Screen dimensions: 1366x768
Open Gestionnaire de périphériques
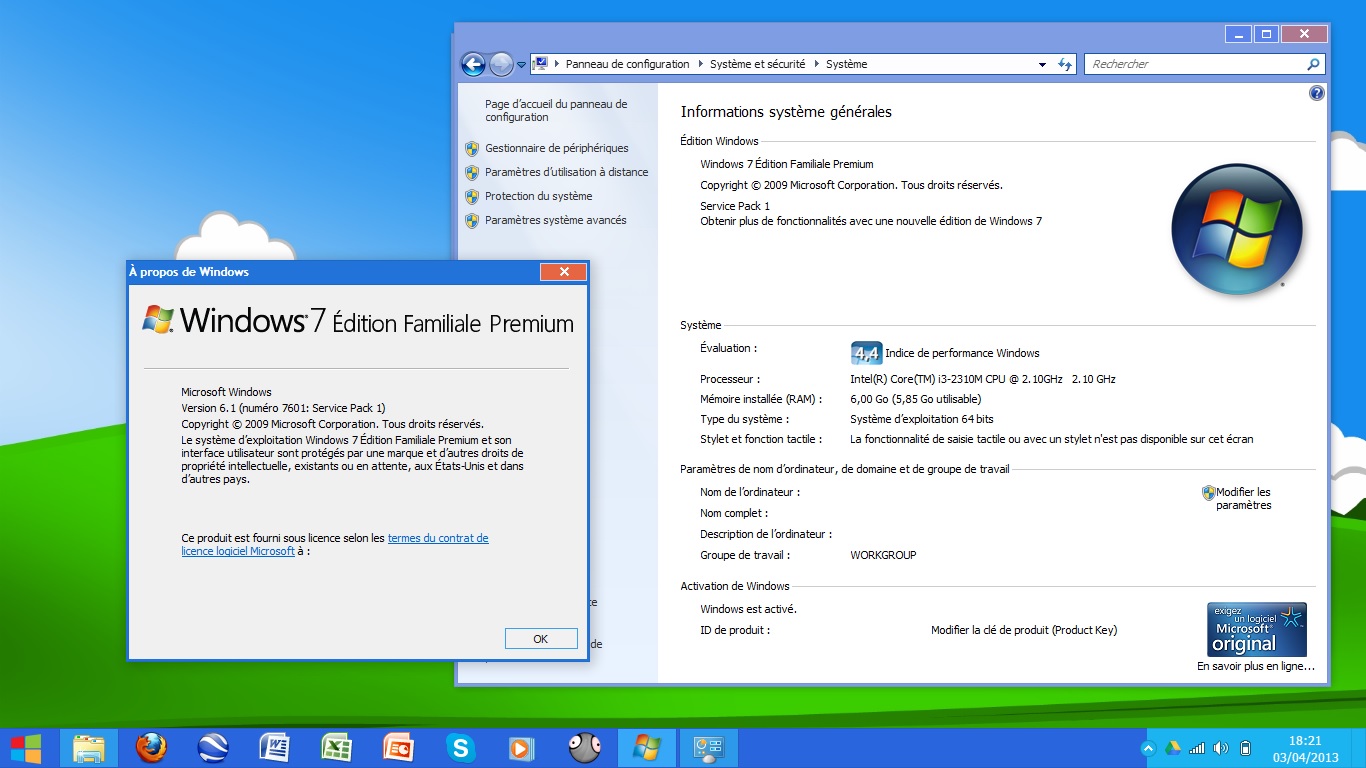coord(557,148)
